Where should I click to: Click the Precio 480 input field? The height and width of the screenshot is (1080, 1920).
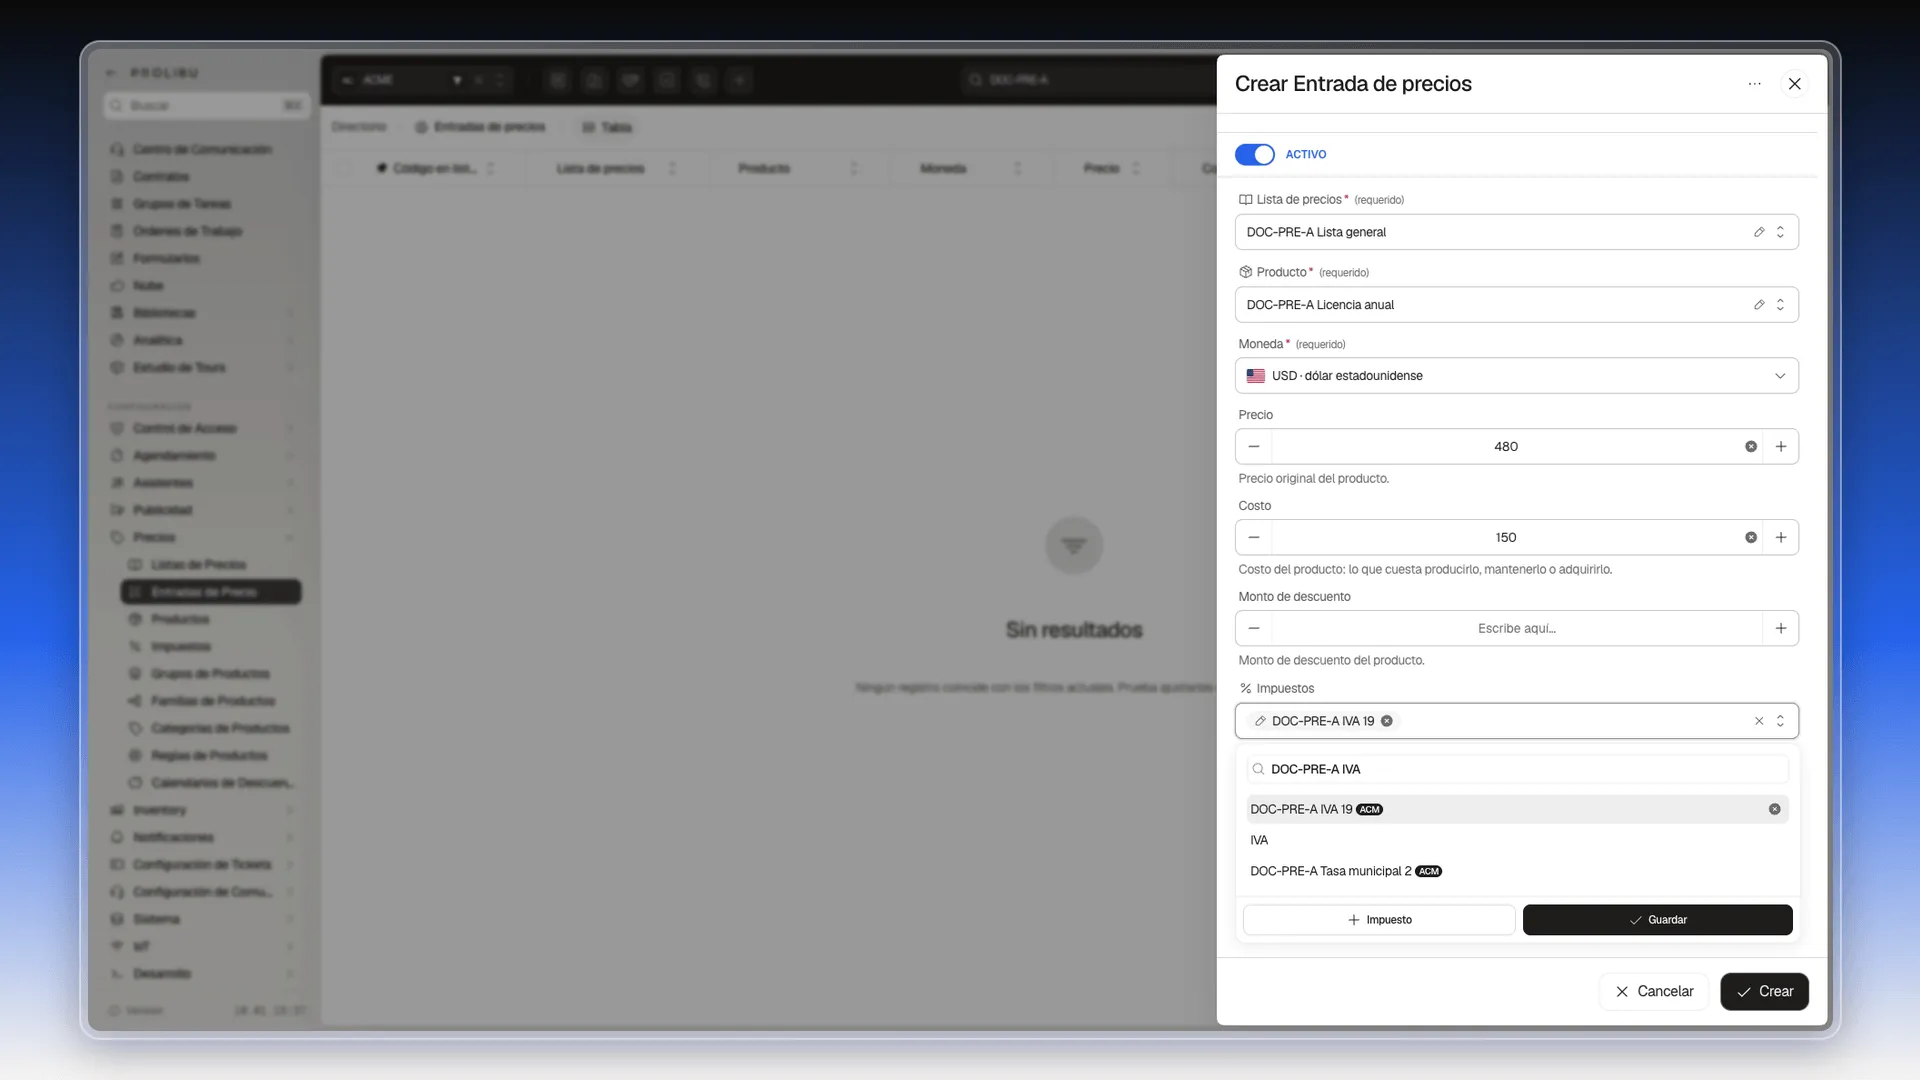coord(1506,447)
